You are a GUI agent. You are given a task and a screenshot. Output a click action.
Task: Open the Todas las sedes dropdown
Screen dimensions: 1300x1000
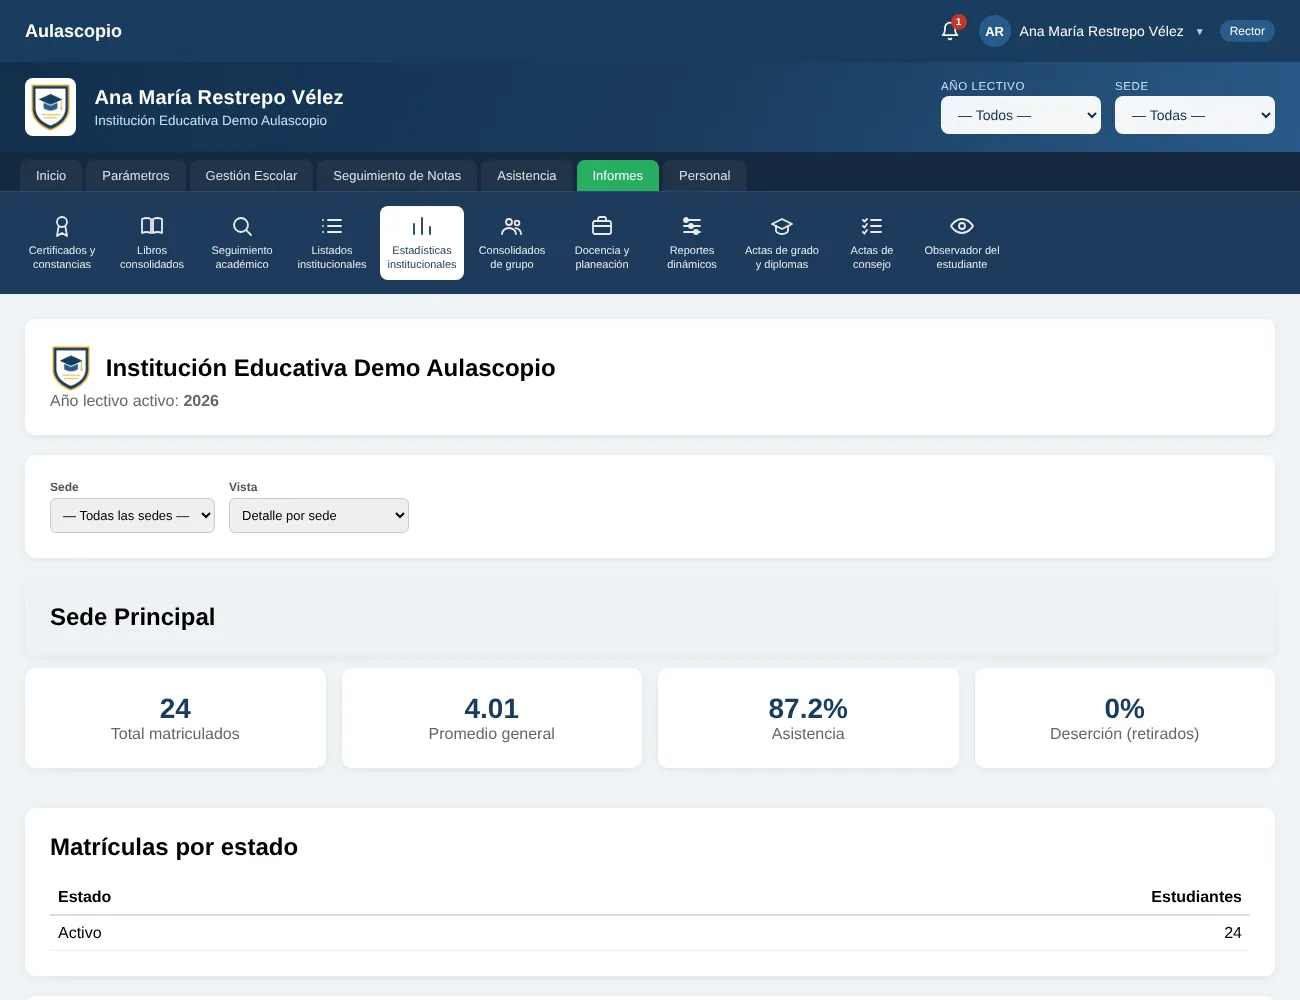click(x=132, y=515)
